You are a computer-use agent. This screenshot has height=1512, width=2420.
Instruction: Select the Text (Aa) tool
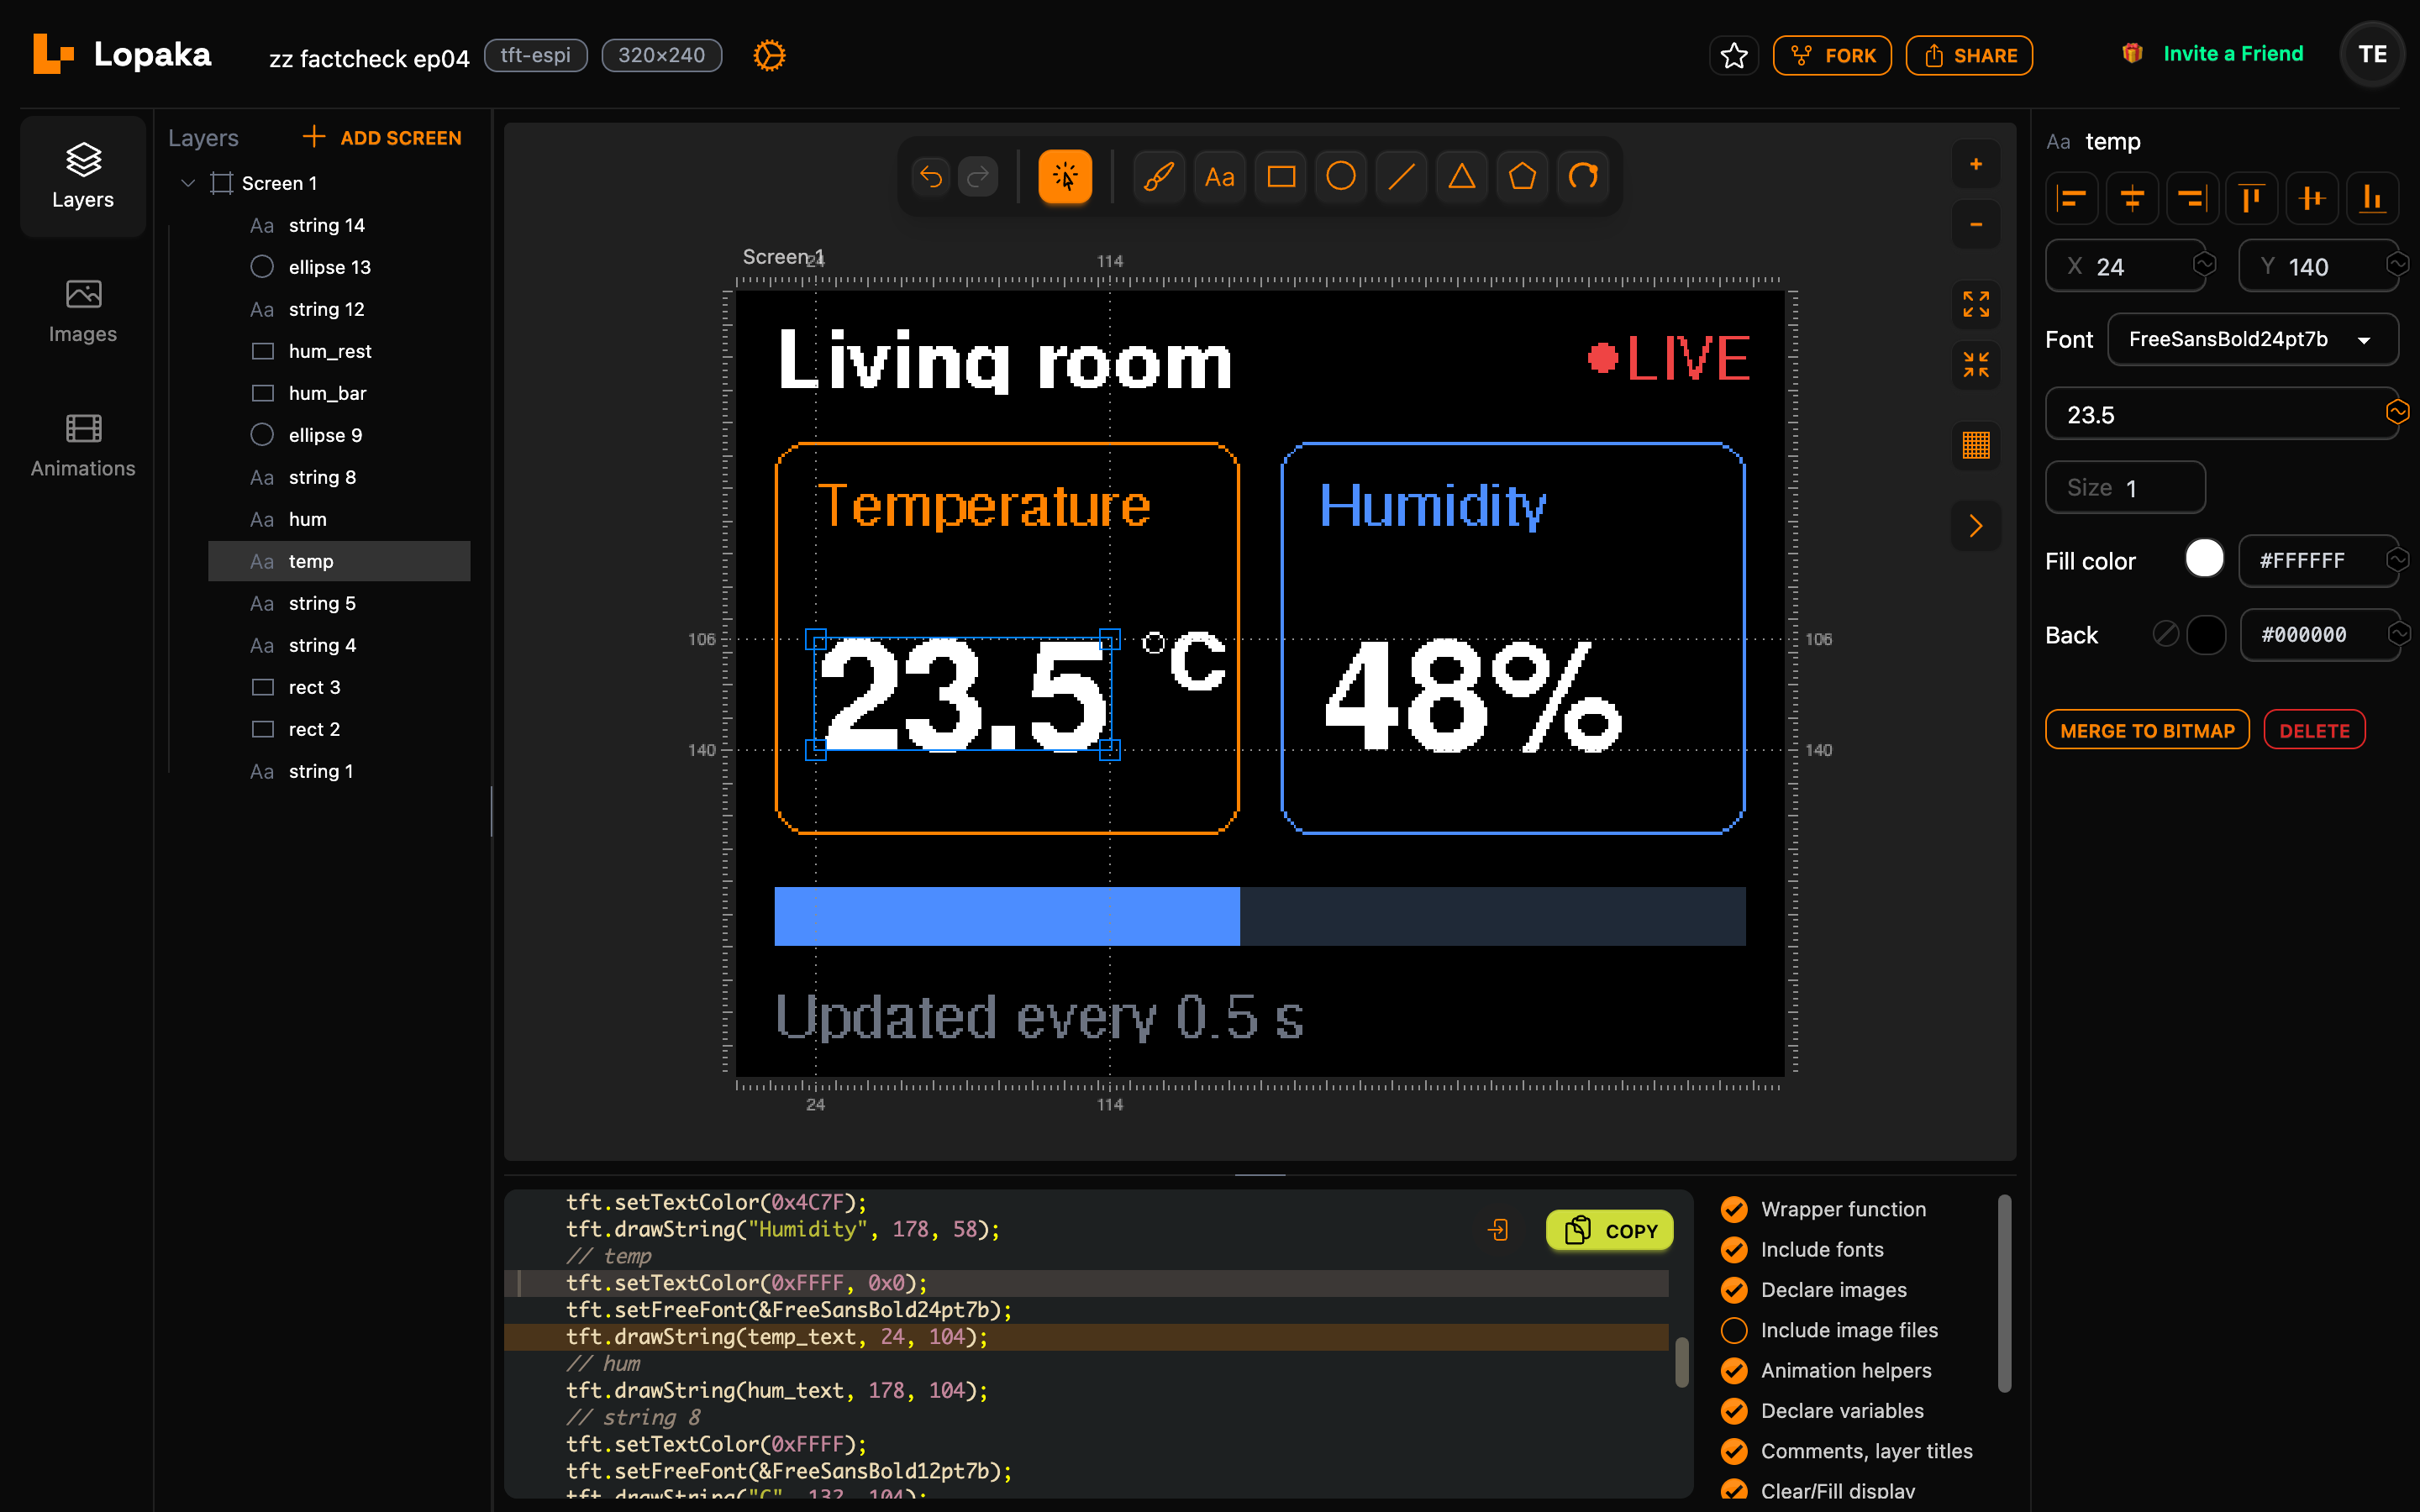click(x=1219, y=177)
